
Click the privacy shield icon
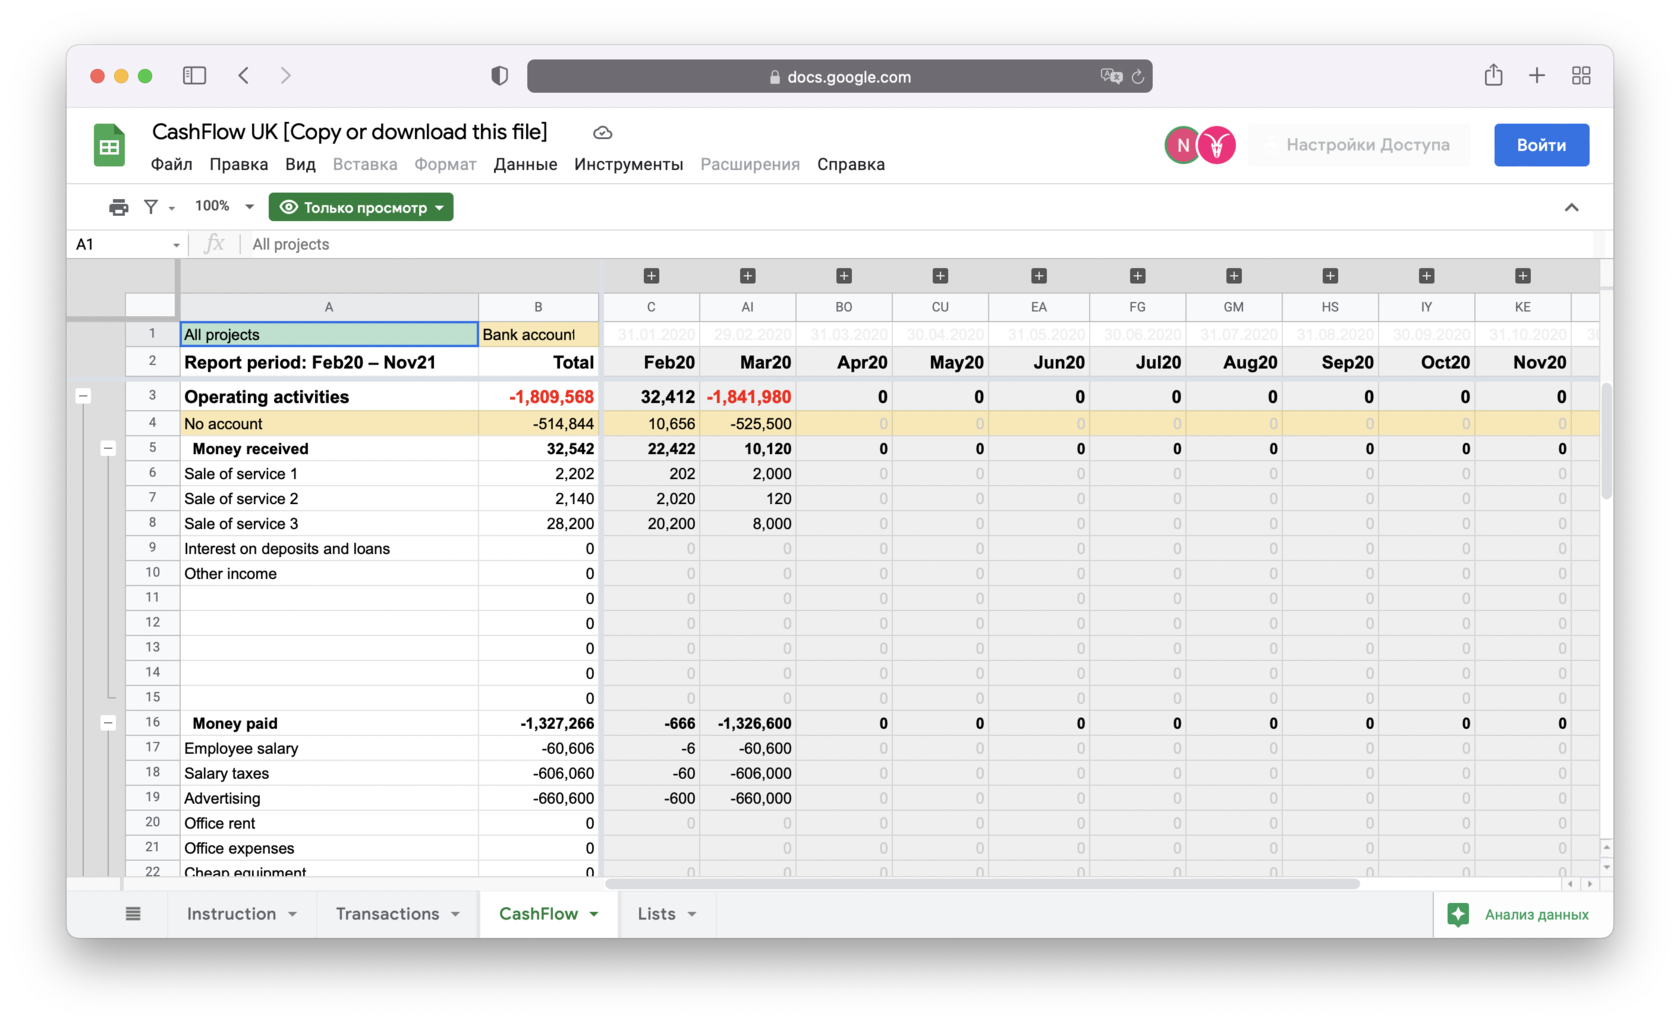[499, 76]
